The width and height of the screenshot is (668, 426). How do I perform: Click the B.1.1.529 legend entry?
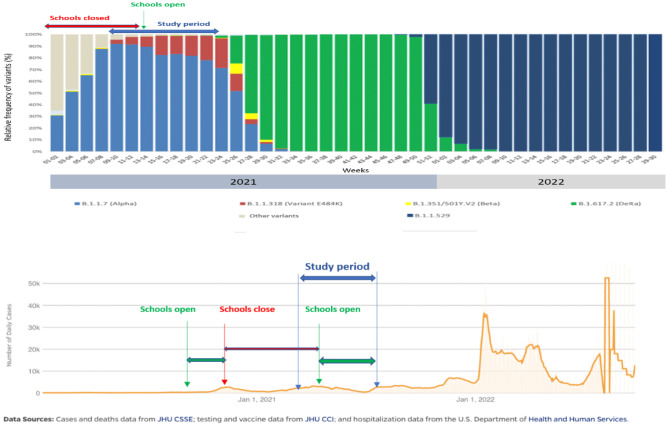tap(429, 216)
